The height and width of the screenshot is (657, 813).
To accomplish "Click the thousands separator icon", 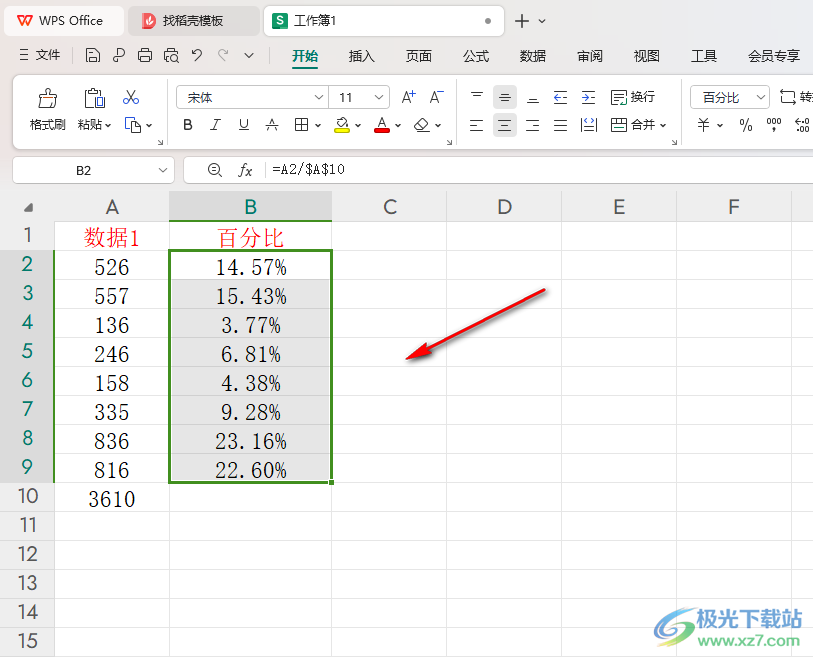I will 774,125.
